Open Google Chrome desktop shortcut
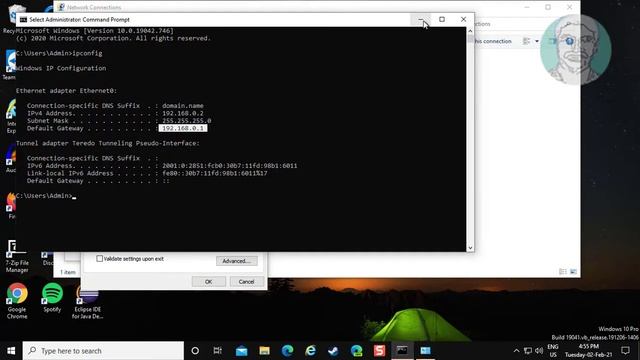640x360 pixels. (17, 301)
